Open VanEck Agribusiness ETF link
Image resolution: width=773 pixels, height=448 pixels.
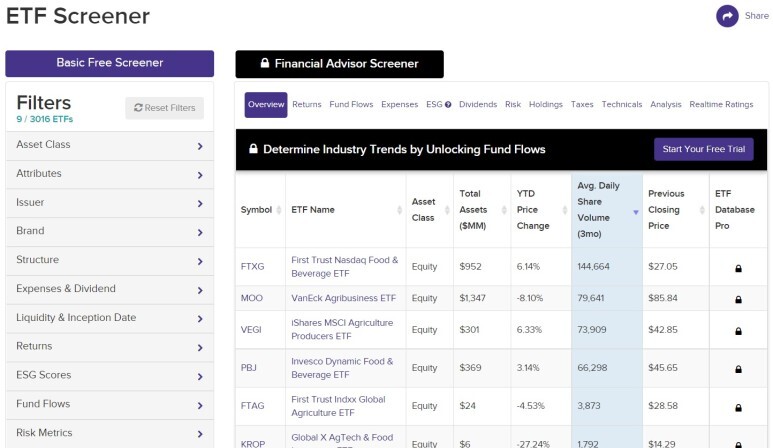(343, 298)
